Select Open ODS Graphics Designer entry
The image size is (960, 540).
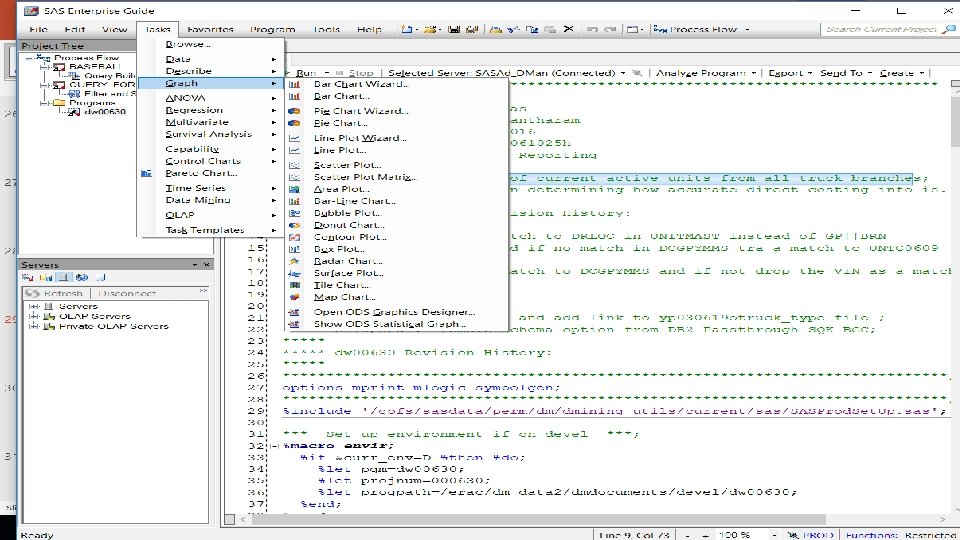tap(394, 312)
